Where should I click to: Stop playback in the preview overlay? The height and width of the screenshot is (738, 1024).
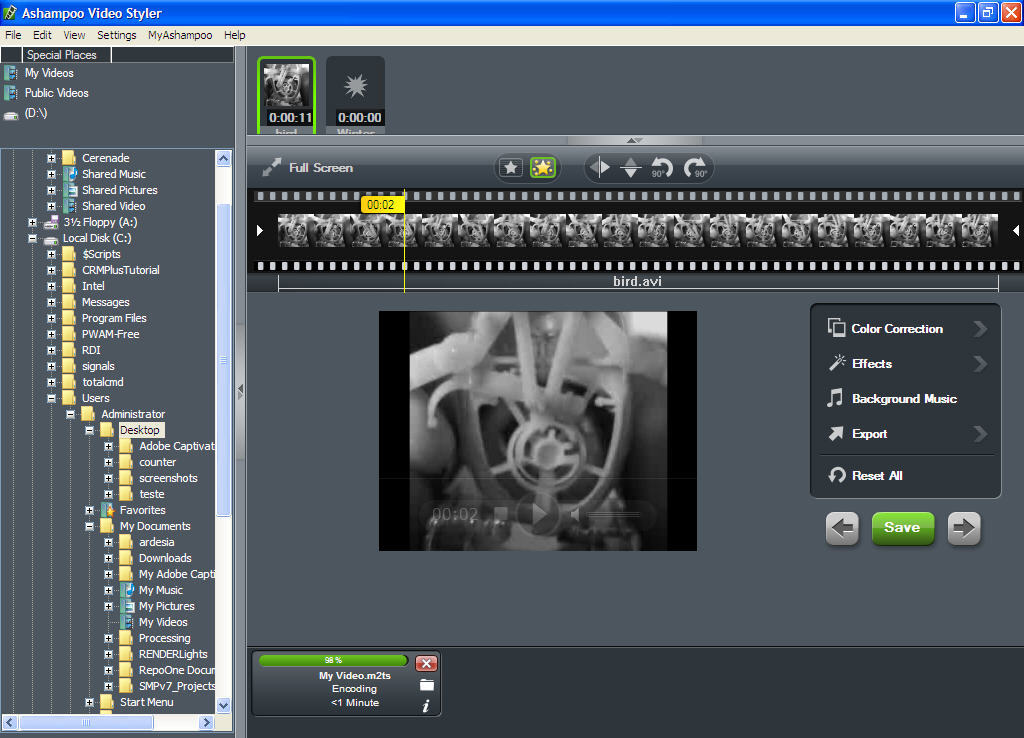coord(501,514)
